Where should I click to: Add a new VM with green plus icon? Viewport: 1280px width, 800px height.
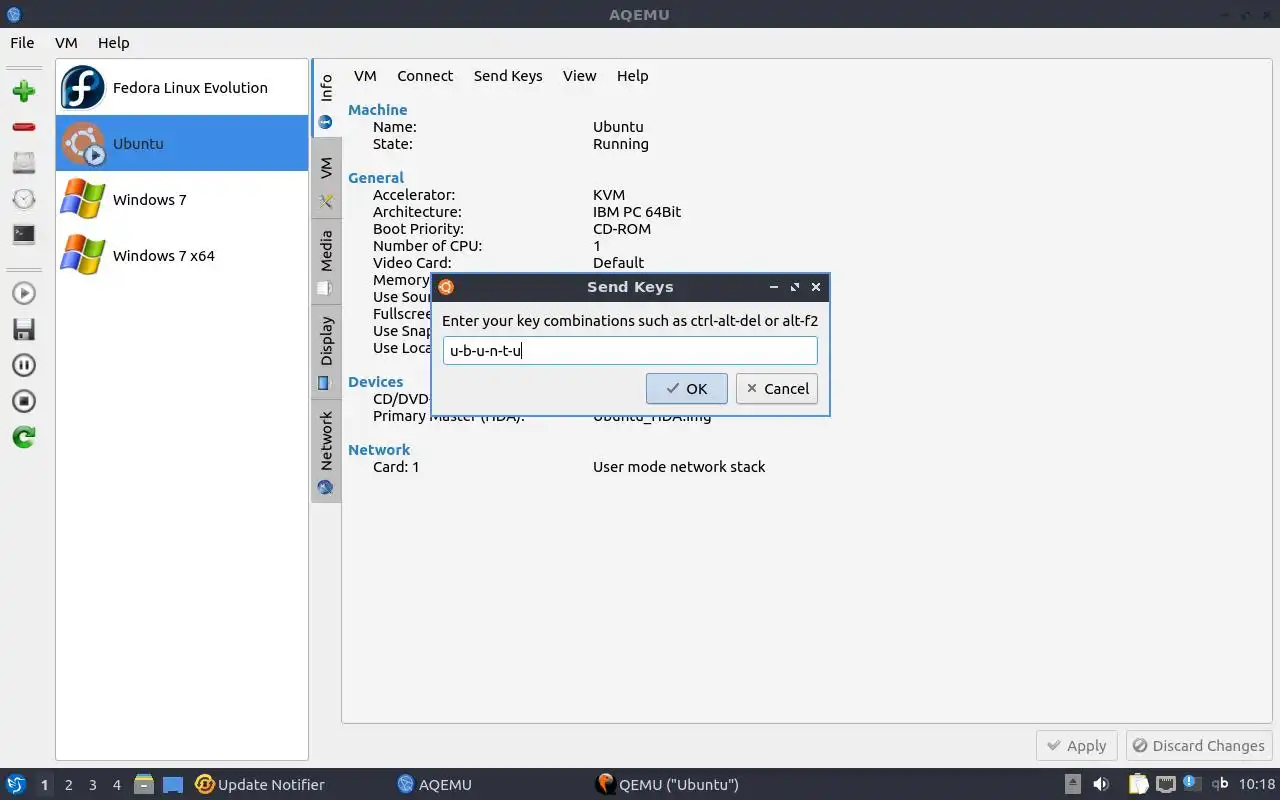[24, 91]
